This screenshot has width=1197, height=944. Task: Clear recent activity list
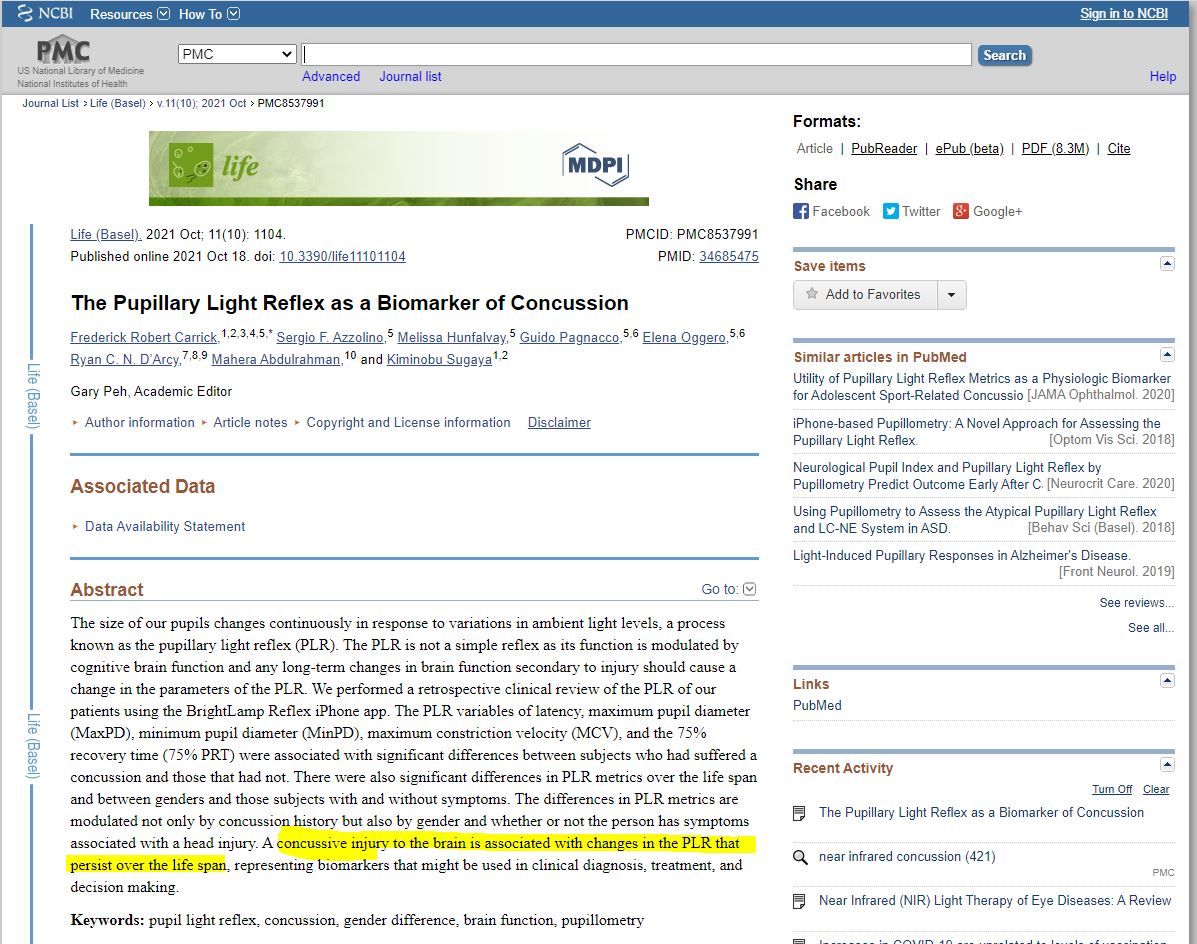coord(1156,789)
